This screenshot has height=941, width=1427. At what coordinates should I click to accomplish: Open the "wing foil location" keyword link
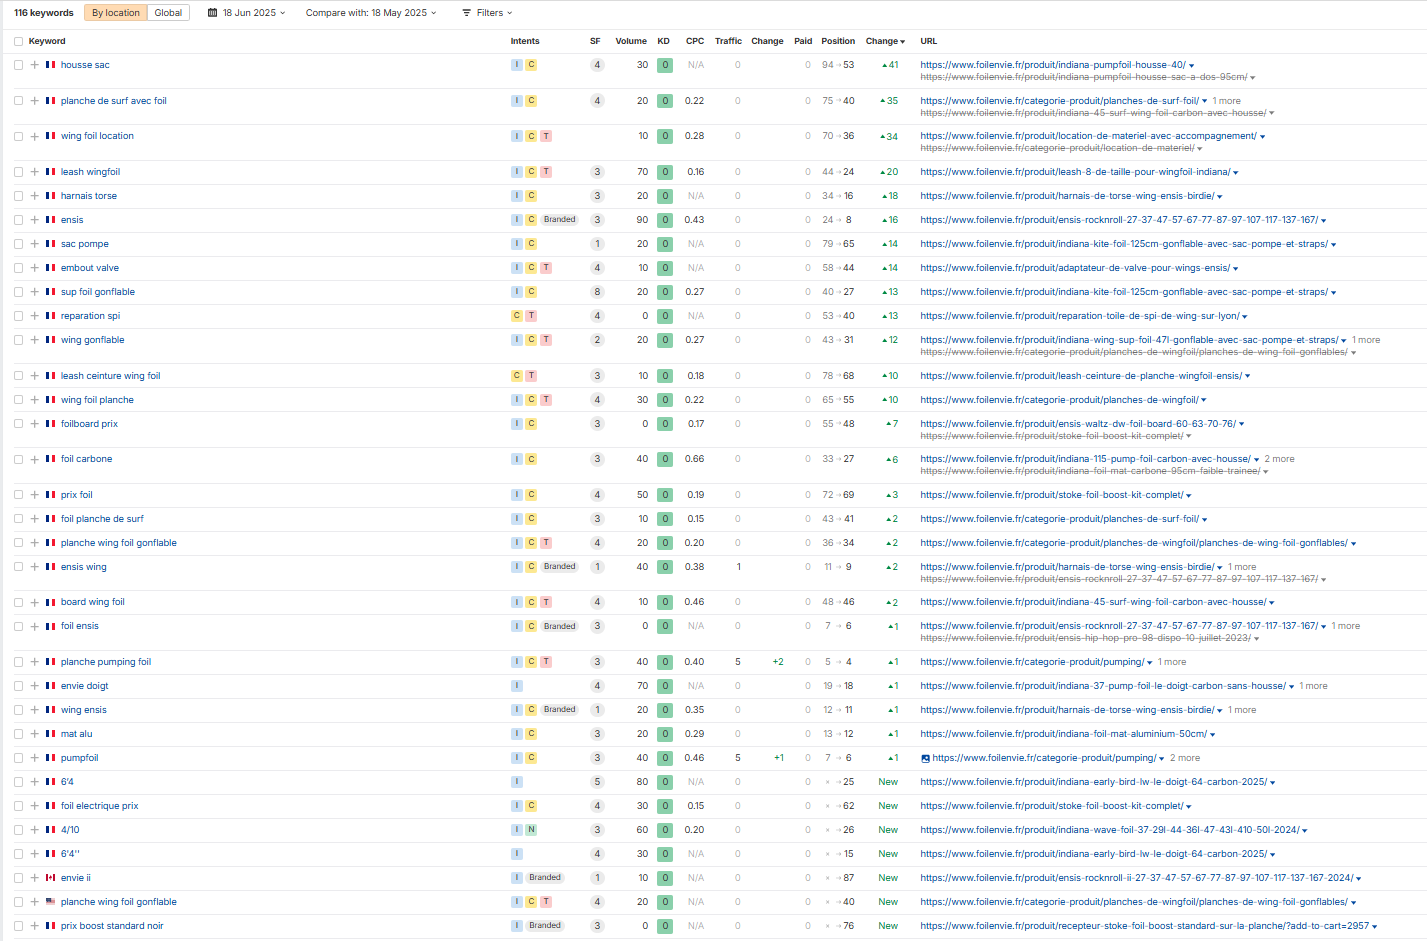(97, 136)
